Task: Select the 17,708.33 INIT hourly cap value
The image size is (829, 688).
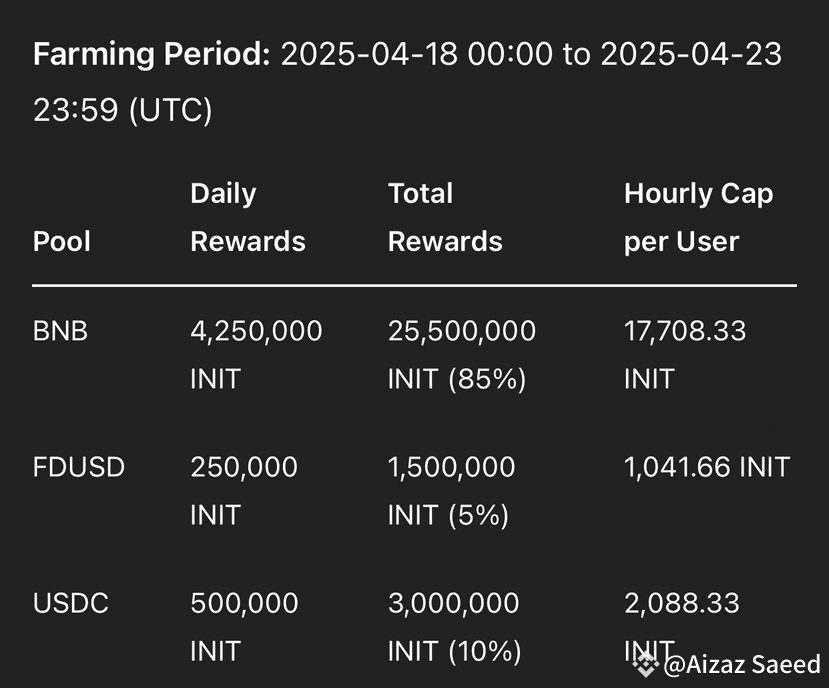Action: coord(685,354)
